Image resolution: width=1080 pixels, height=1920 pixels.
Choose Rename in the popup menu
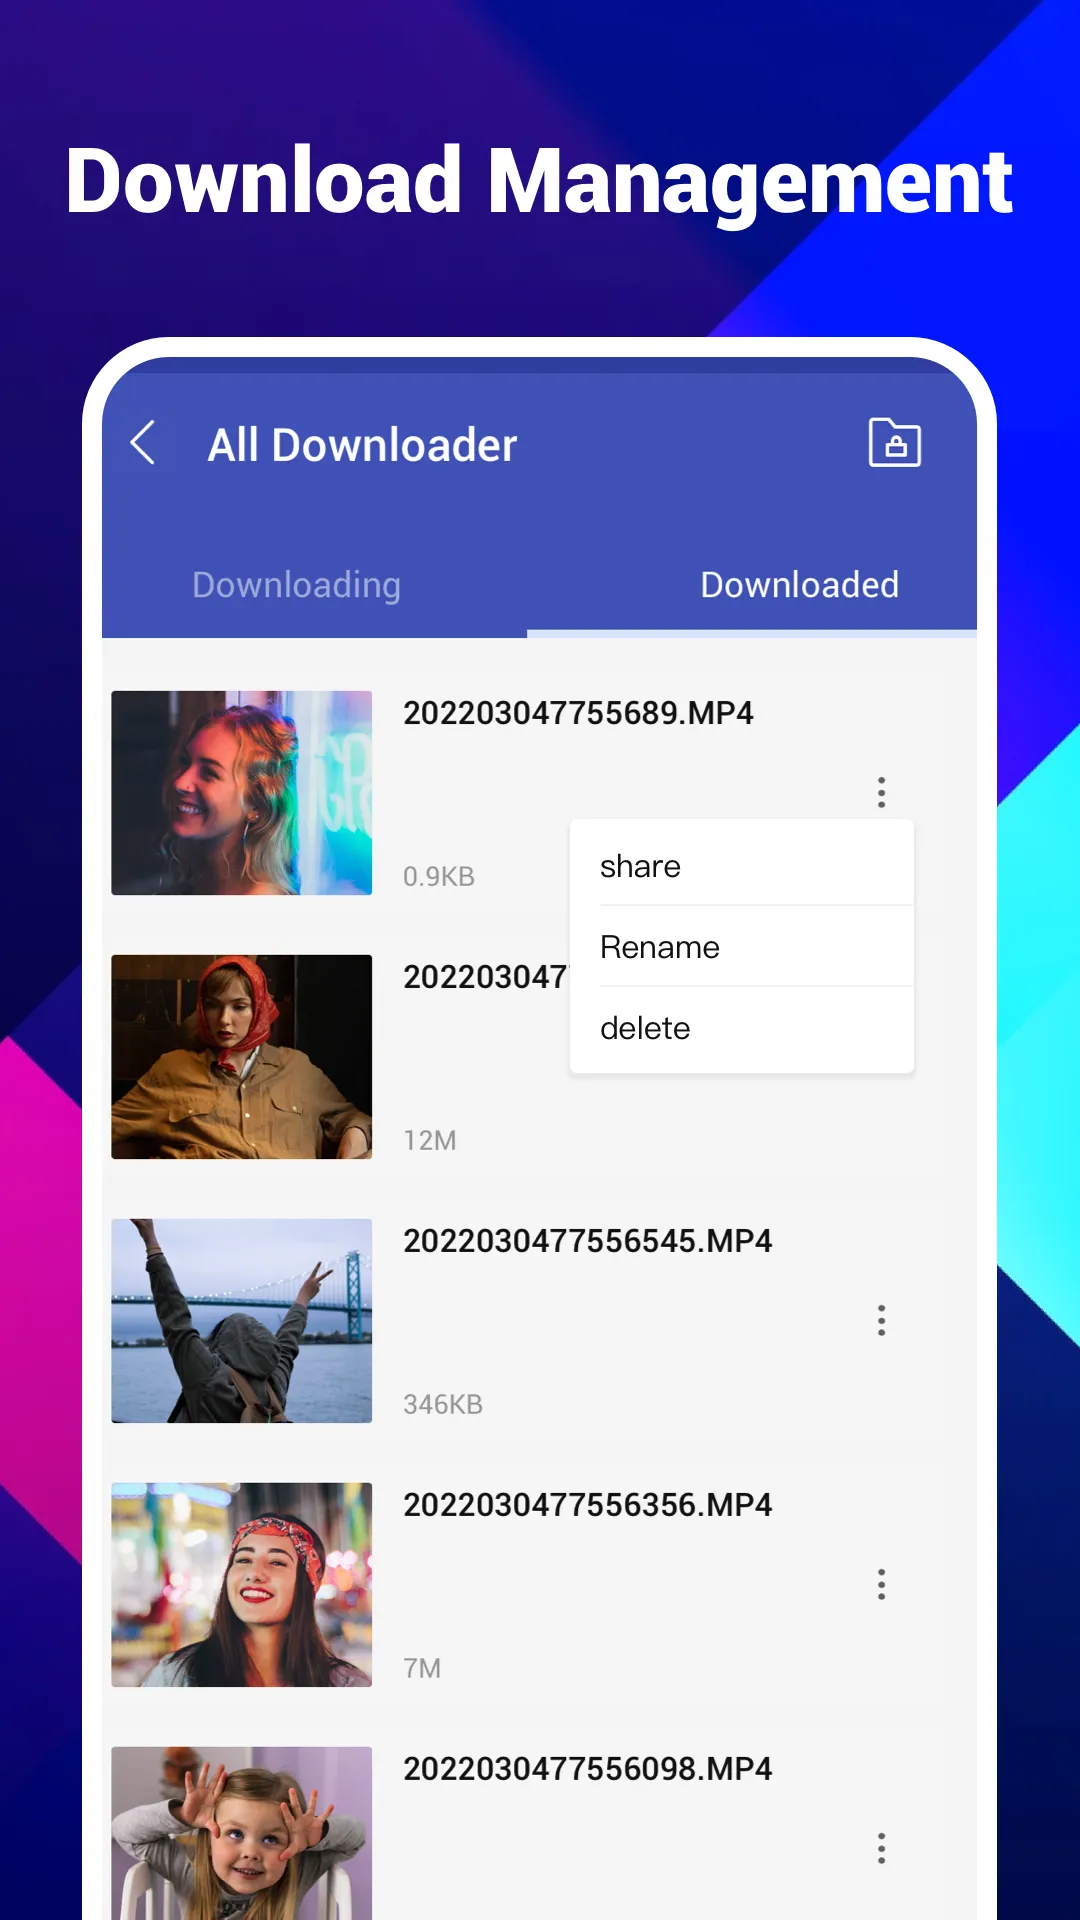(742, 946)
